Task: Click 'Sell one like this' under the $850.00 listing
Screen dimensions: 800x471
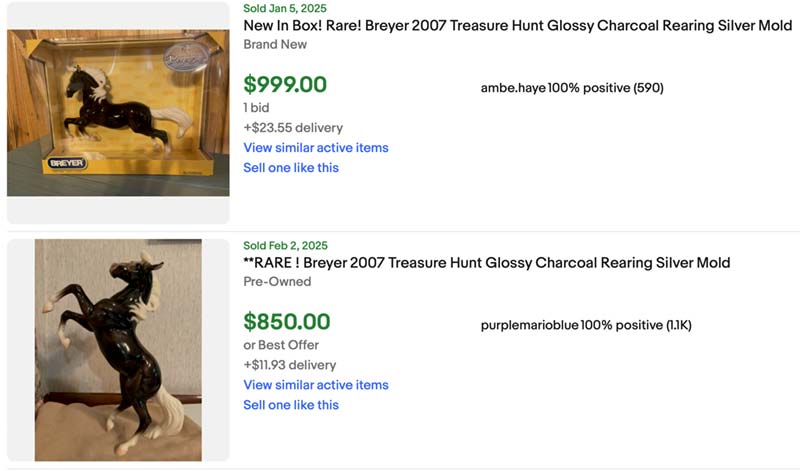Action: 291,405
